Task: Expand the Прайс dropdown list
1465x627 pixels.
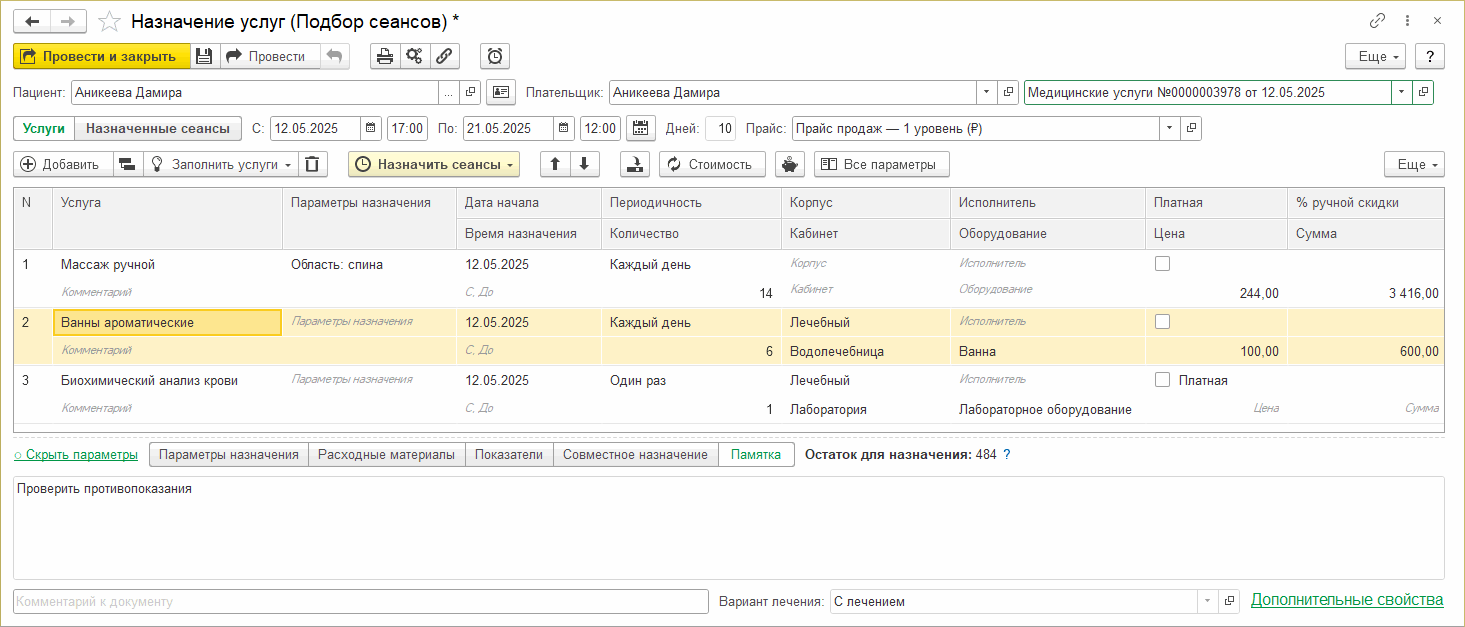Action: [1169, 128]
